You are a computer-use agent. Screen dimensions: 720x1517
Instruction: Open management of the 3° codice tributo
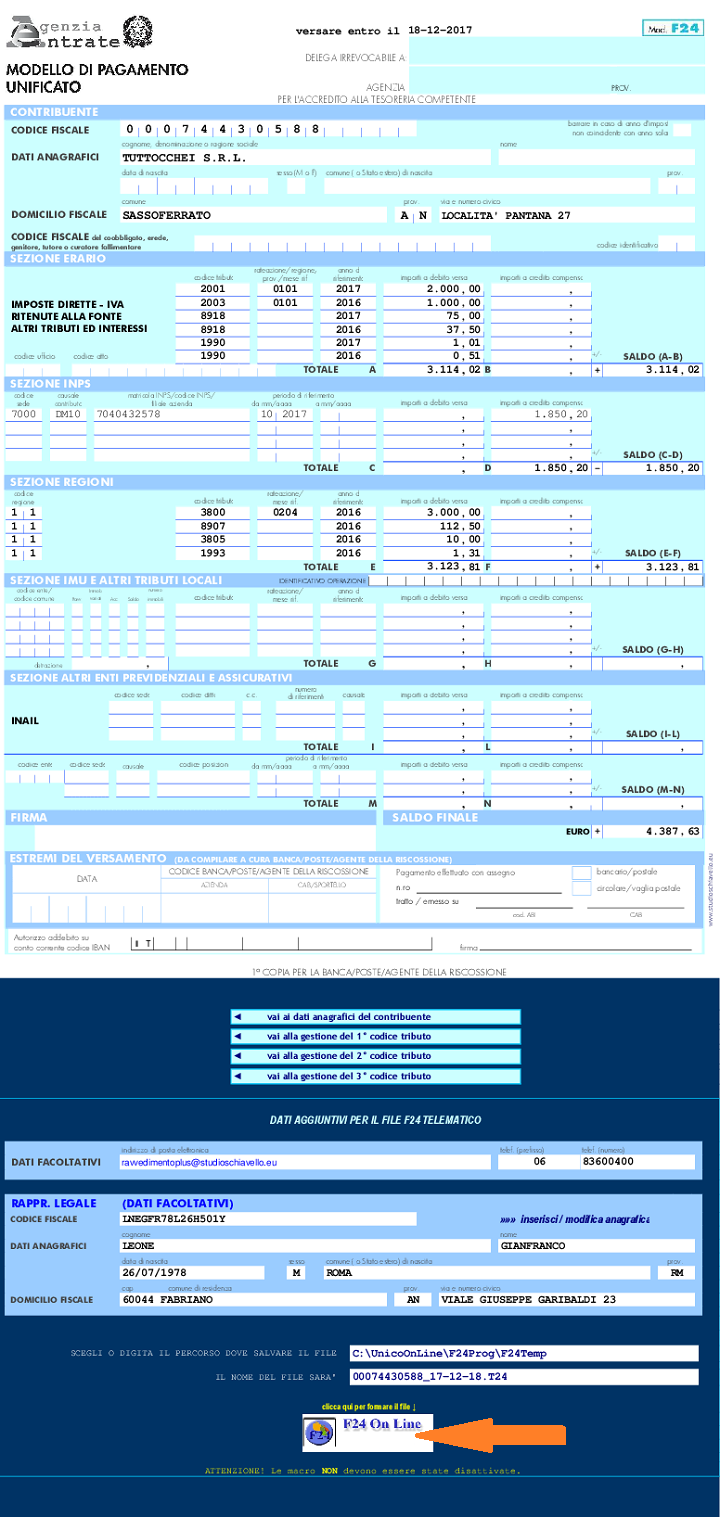tap(375, 1076)
